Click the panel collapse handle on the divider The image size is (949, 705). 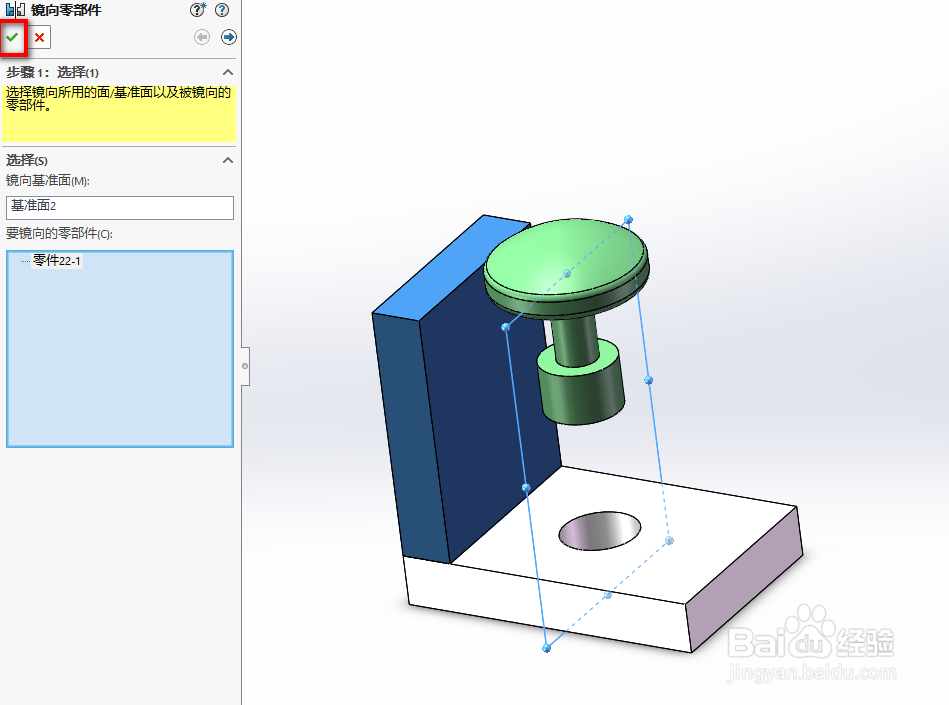coord(245,366)
